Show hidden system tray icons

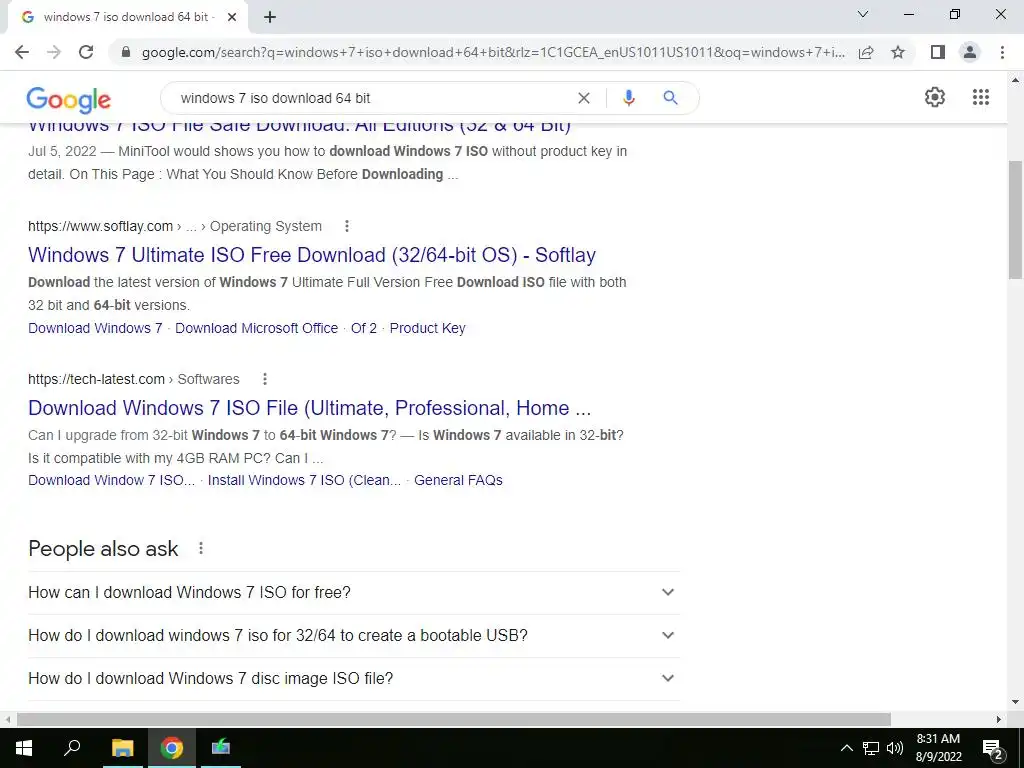pos(846,748)
